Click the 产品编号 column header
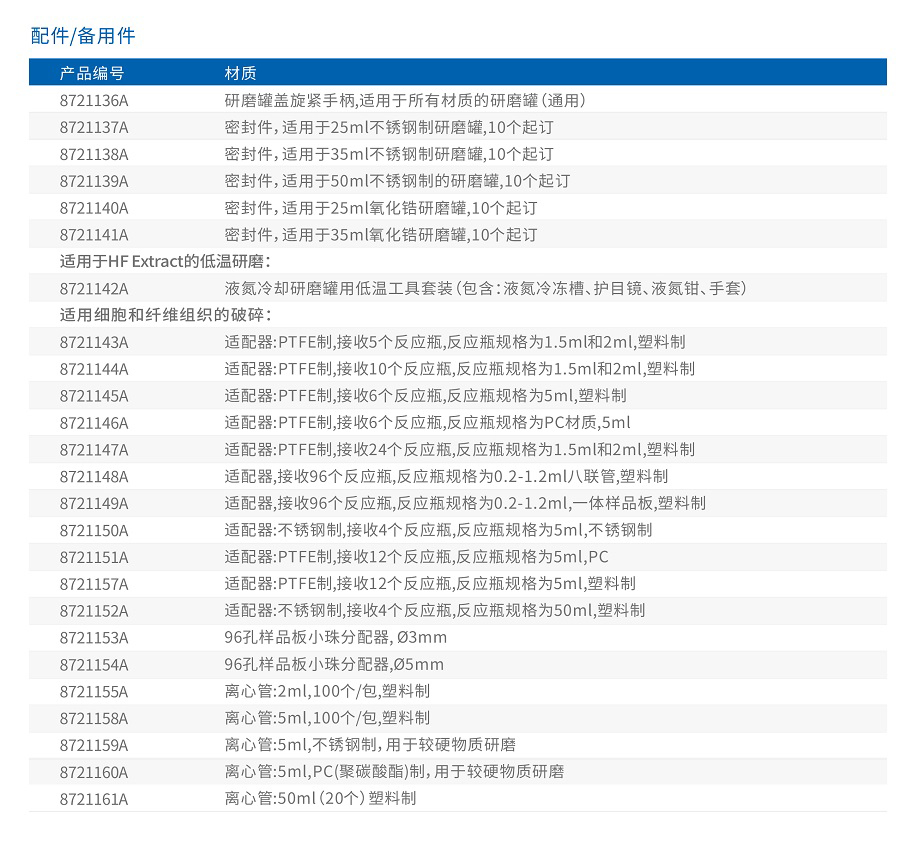Image resolution: width=900 pixels, height=863 pixels. tap(92, 73)
